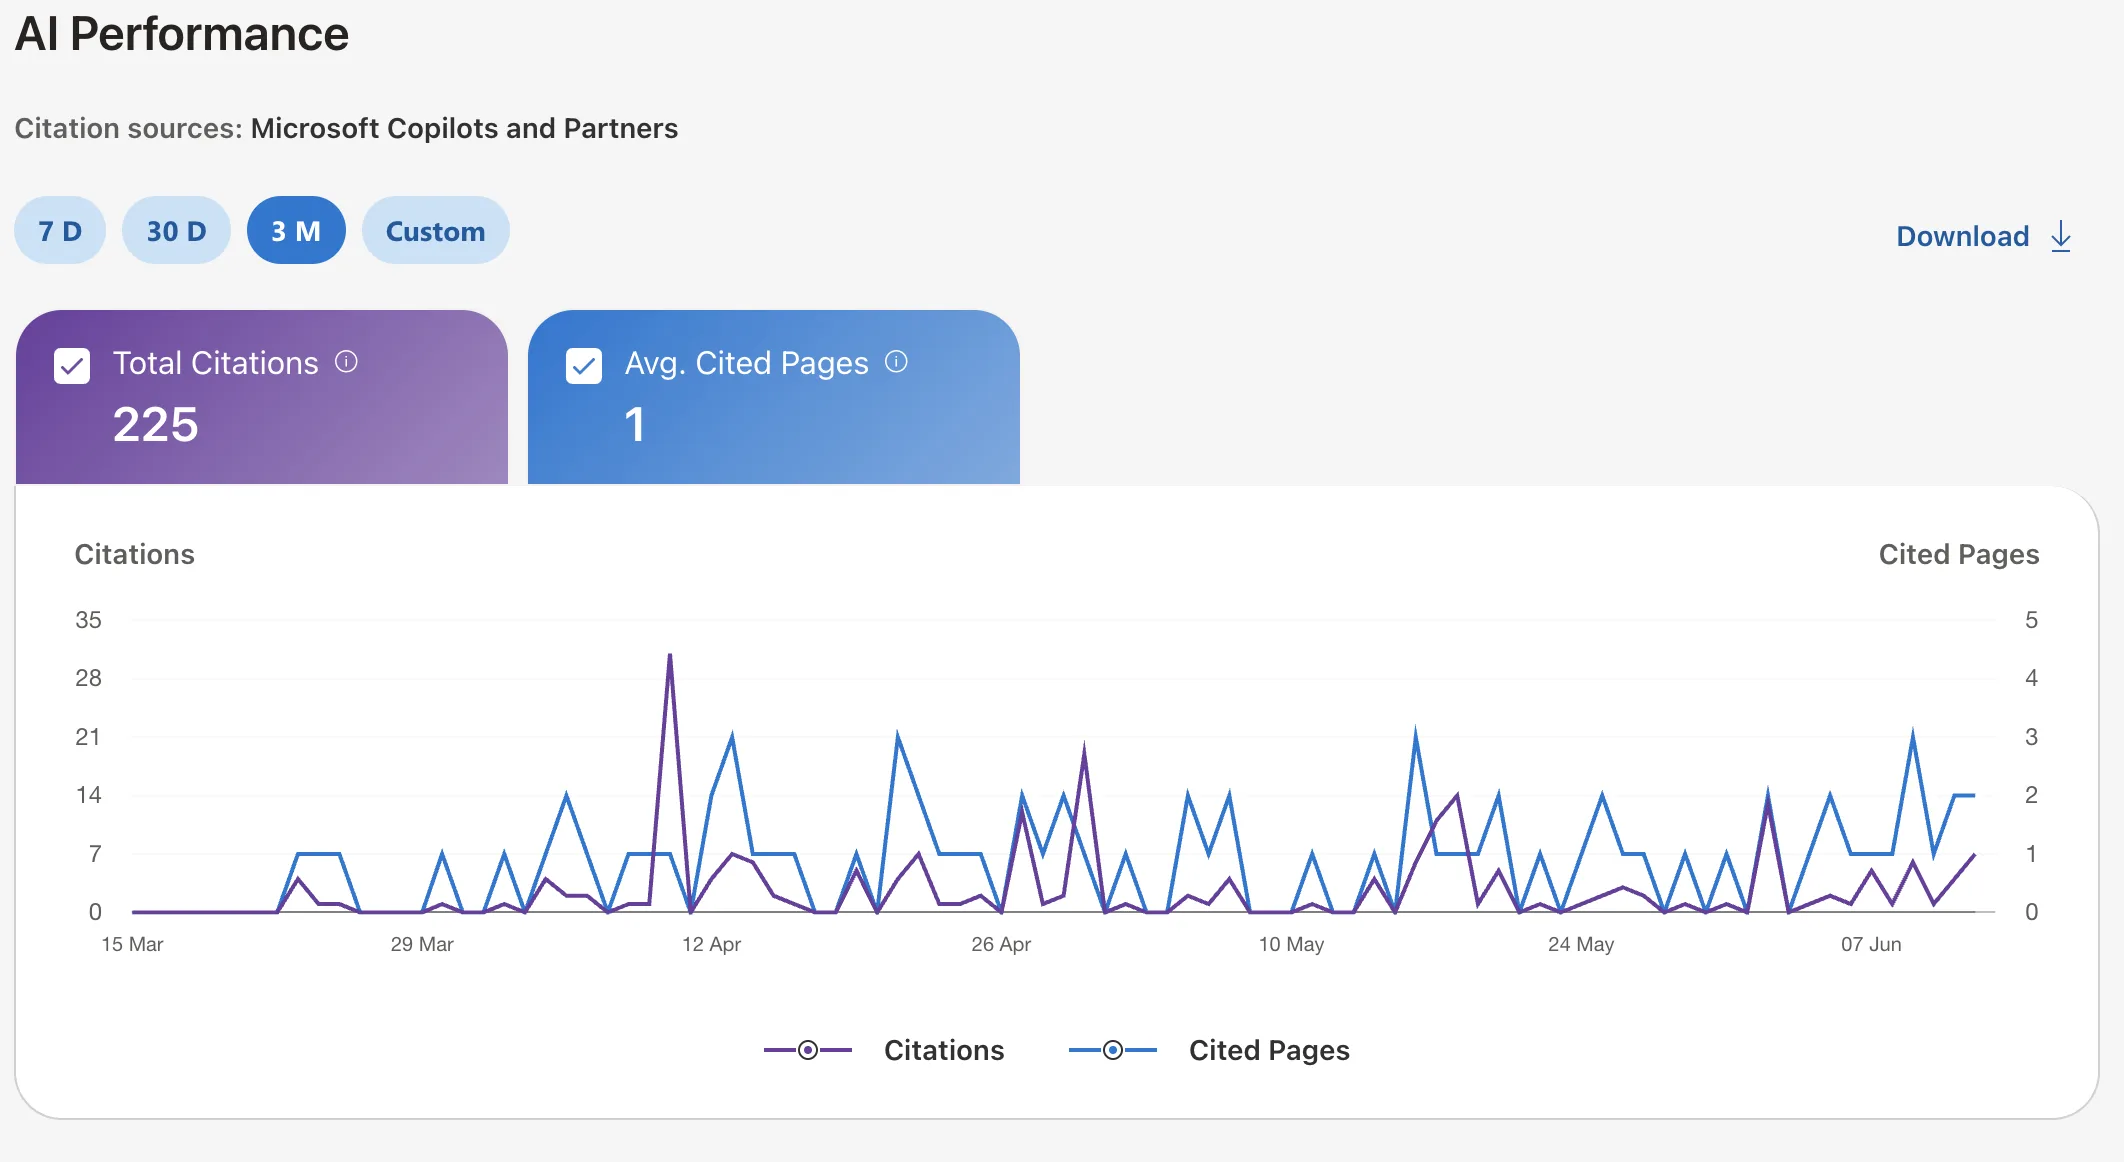Select the 7 D time range
Viewport: 2124px width, 1162px height.
(x=60, y=231)
